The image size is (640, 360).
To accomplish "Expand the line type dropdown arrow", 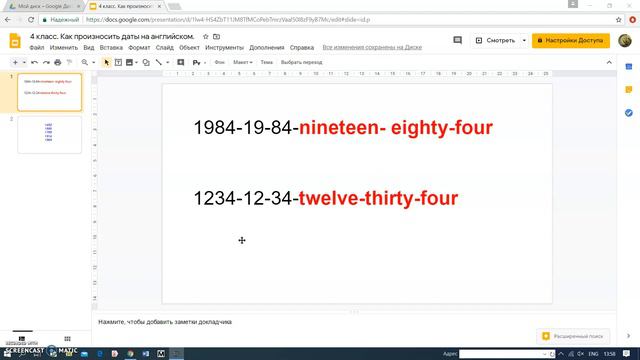I will [x=167, y=62].
